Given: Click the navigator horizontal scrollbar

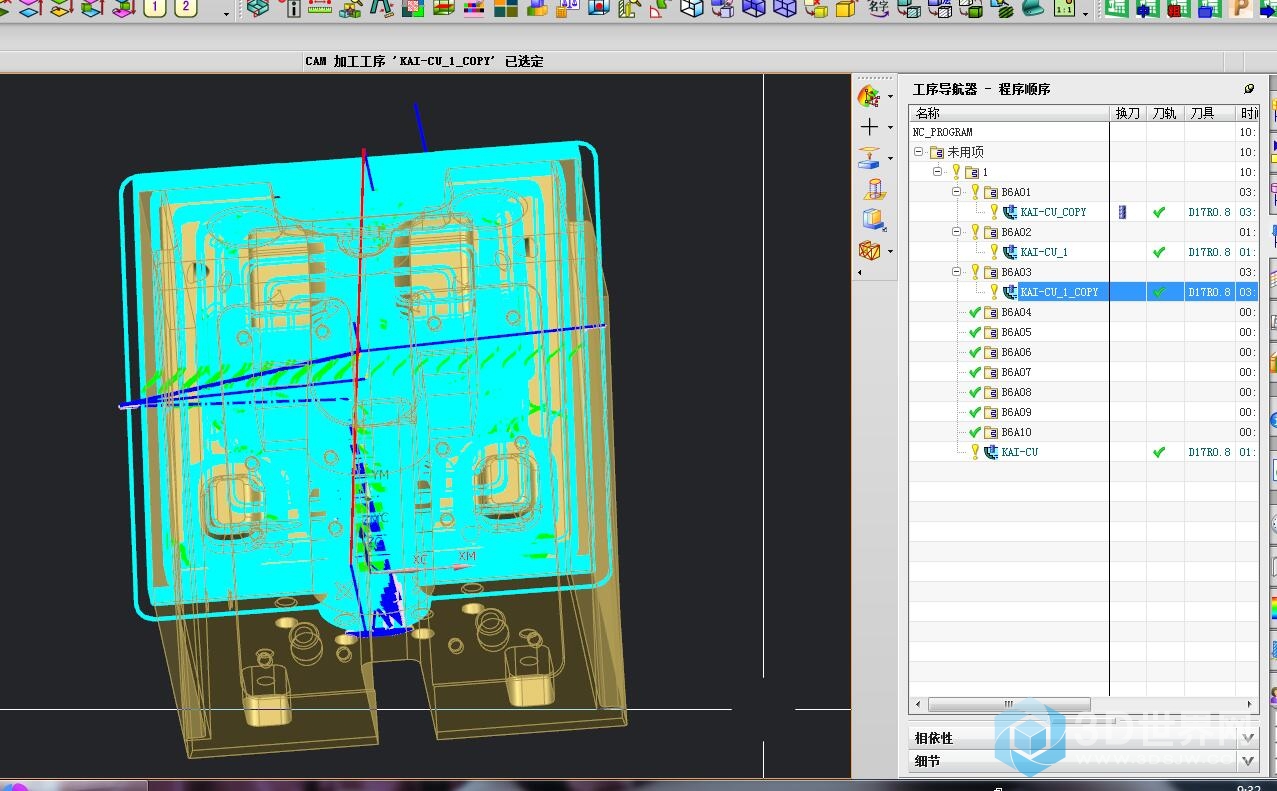Looking at the screenshot, I should pyautogui.click(x=1010, y=704).
